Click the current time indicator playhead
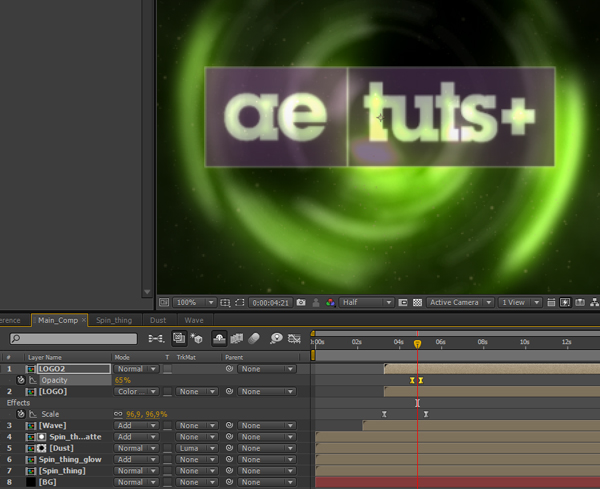The width and height of the screenshot is (600, 489). [x=417, y=344]
